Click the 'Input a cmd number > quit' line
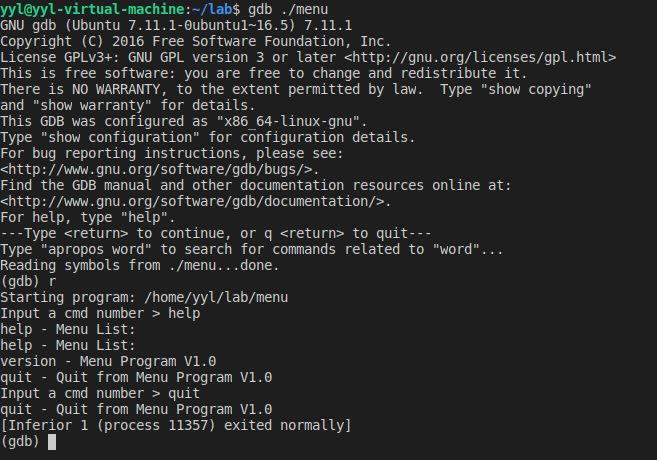 click(x=100, y=393)
